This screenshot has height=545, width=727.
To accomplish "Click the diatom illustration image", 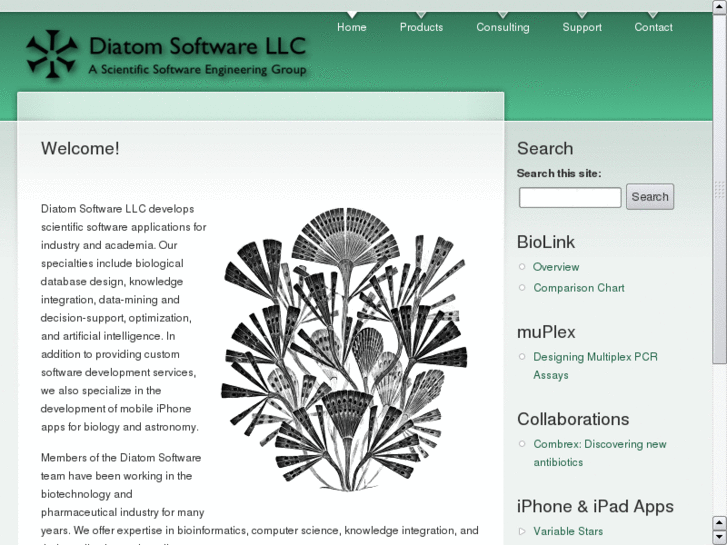I will 344,349.
